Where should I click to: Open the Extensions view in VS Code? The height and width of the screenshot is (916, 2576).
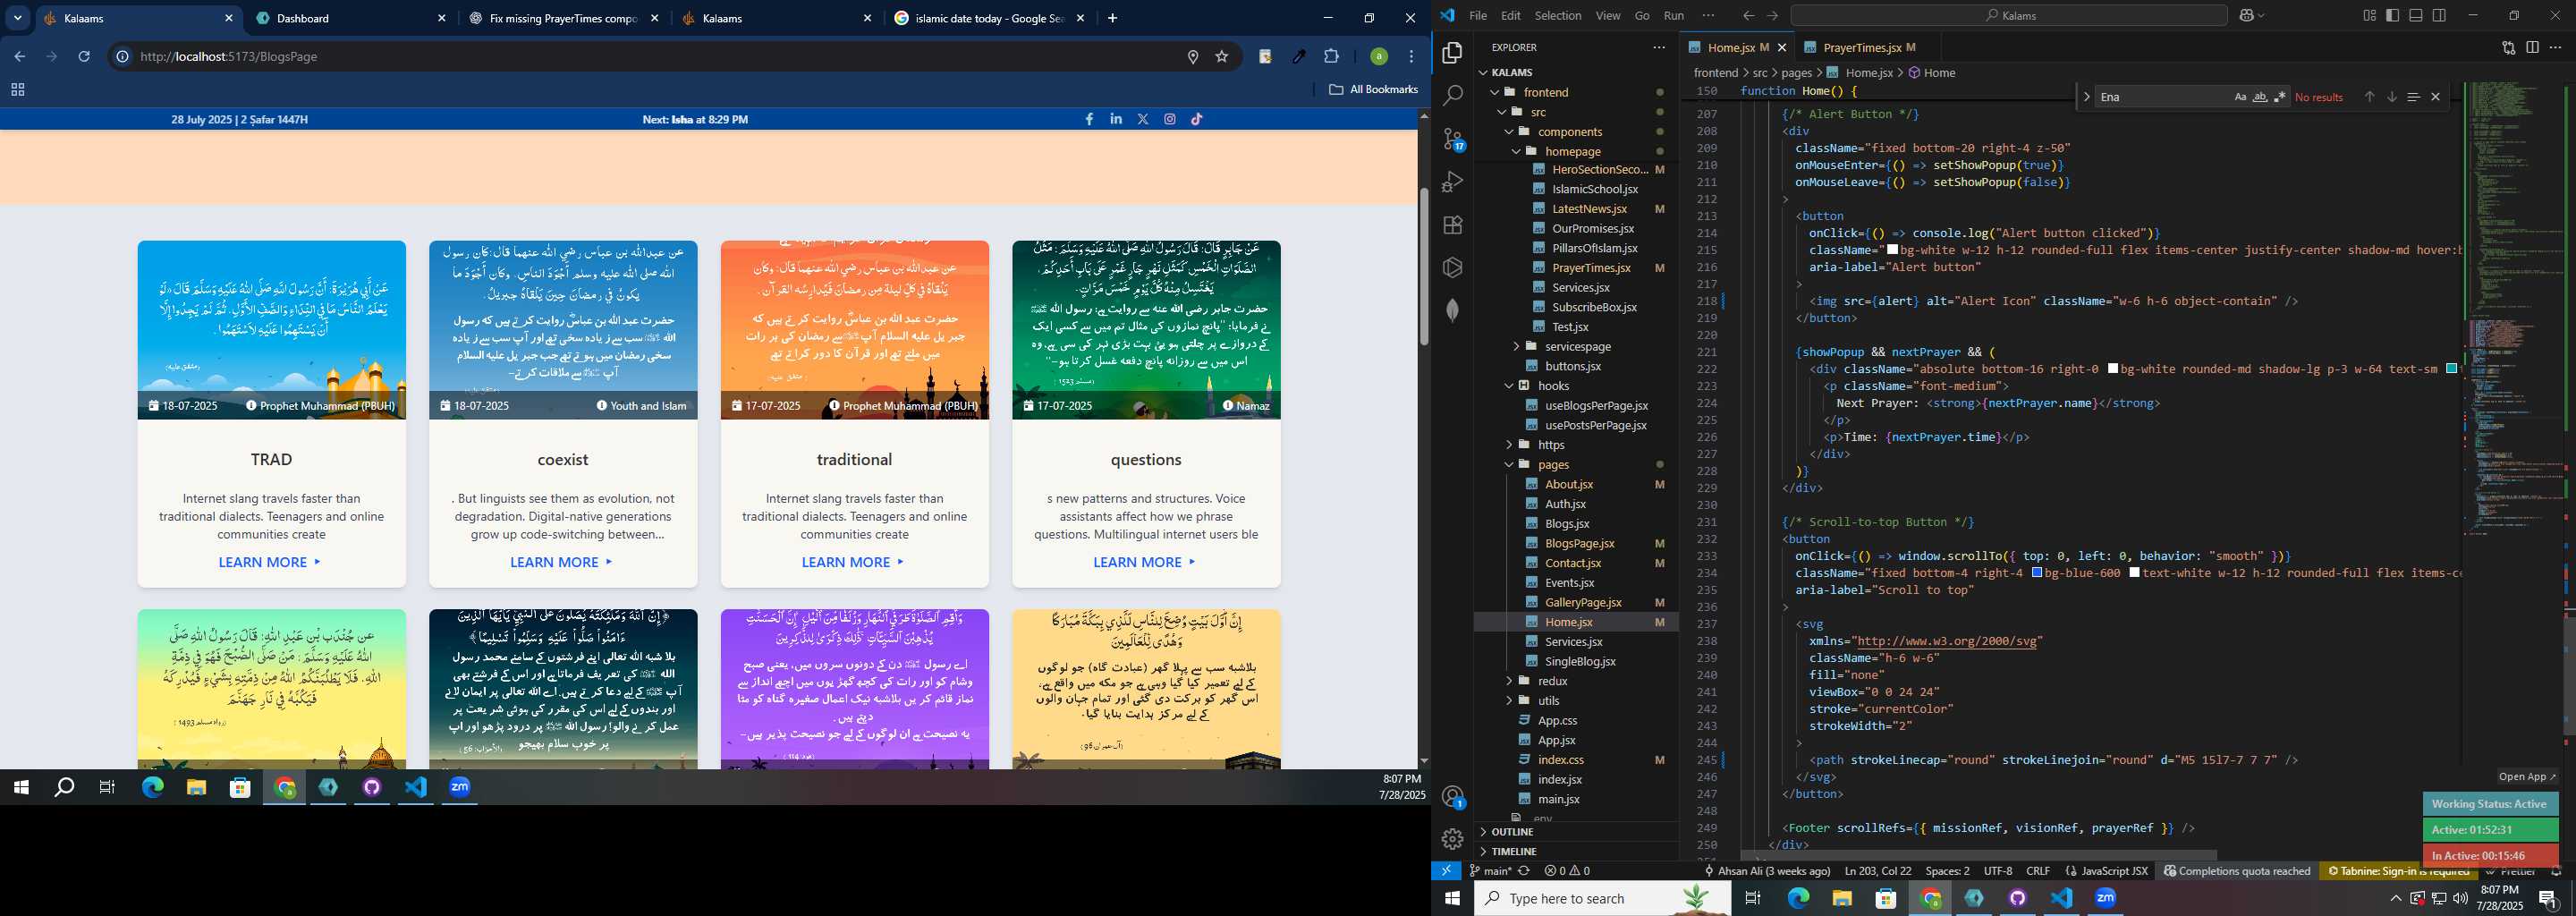[1452, 225]
